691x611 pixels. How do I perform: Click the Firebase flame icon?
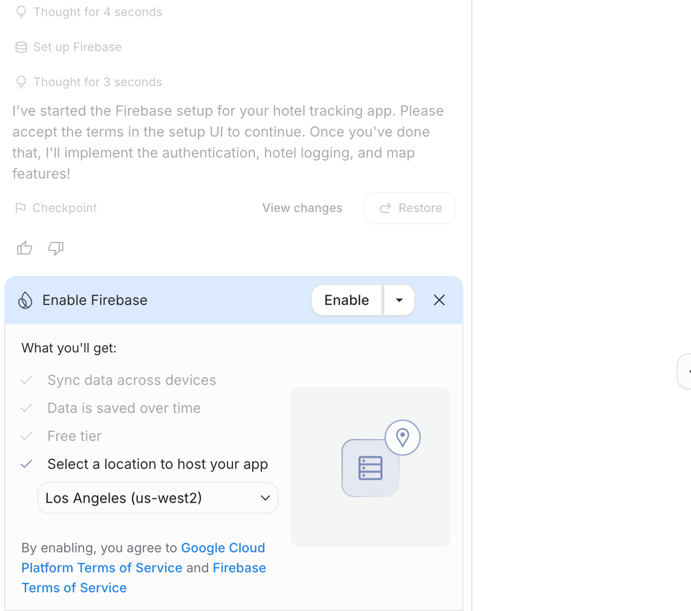point(26,300)
